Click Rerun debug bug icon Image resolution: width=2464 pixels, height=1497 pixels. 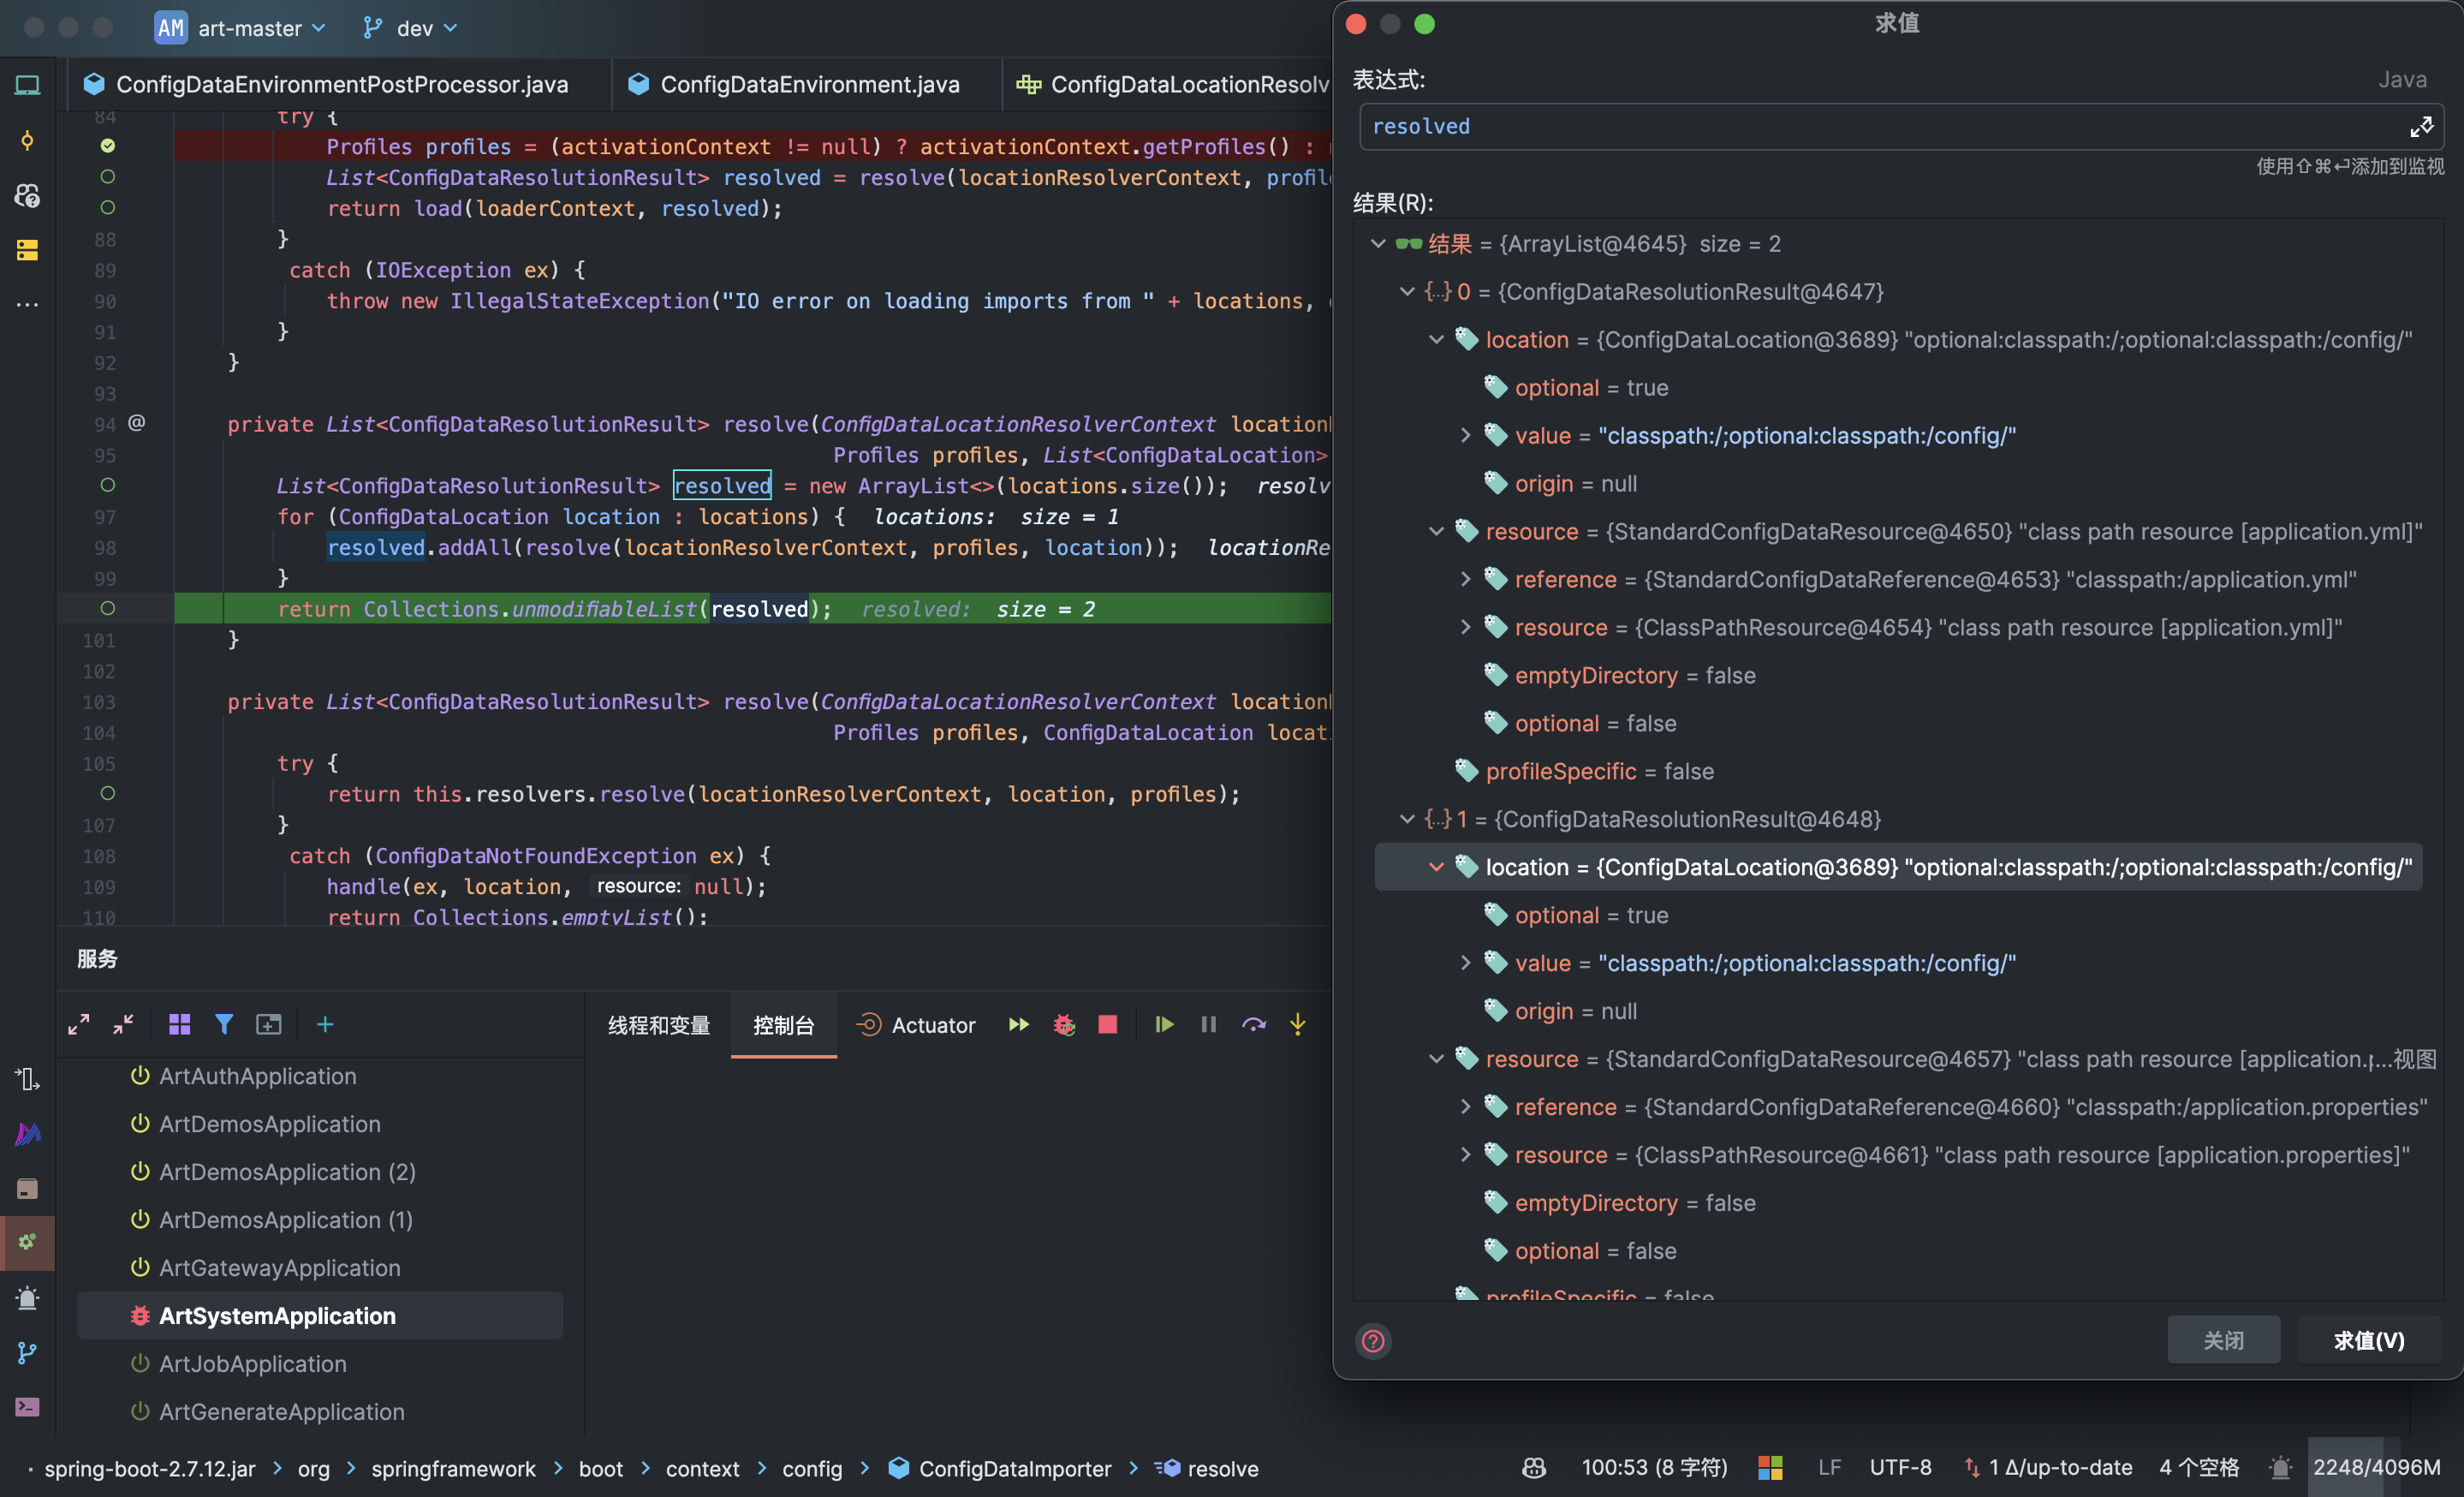point(1063,1024)
